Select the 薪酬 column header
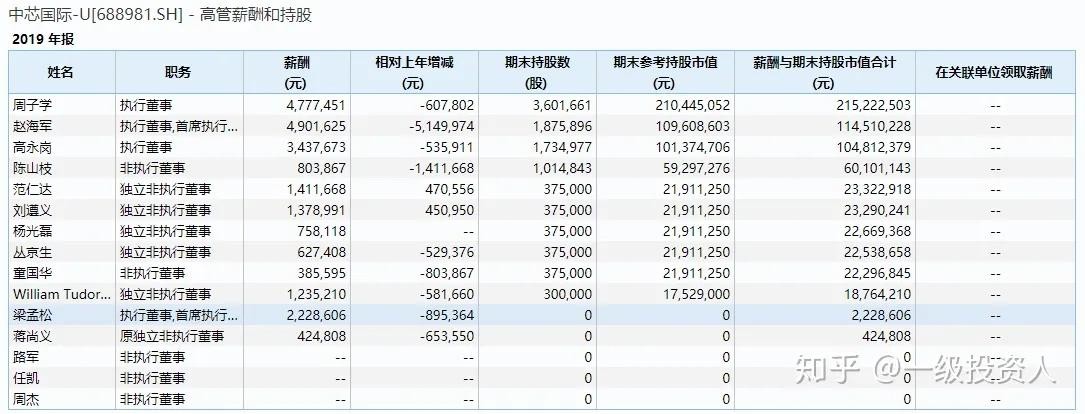Image resolution: width=1085 pixels, height=414 pixels. [297, 72]
